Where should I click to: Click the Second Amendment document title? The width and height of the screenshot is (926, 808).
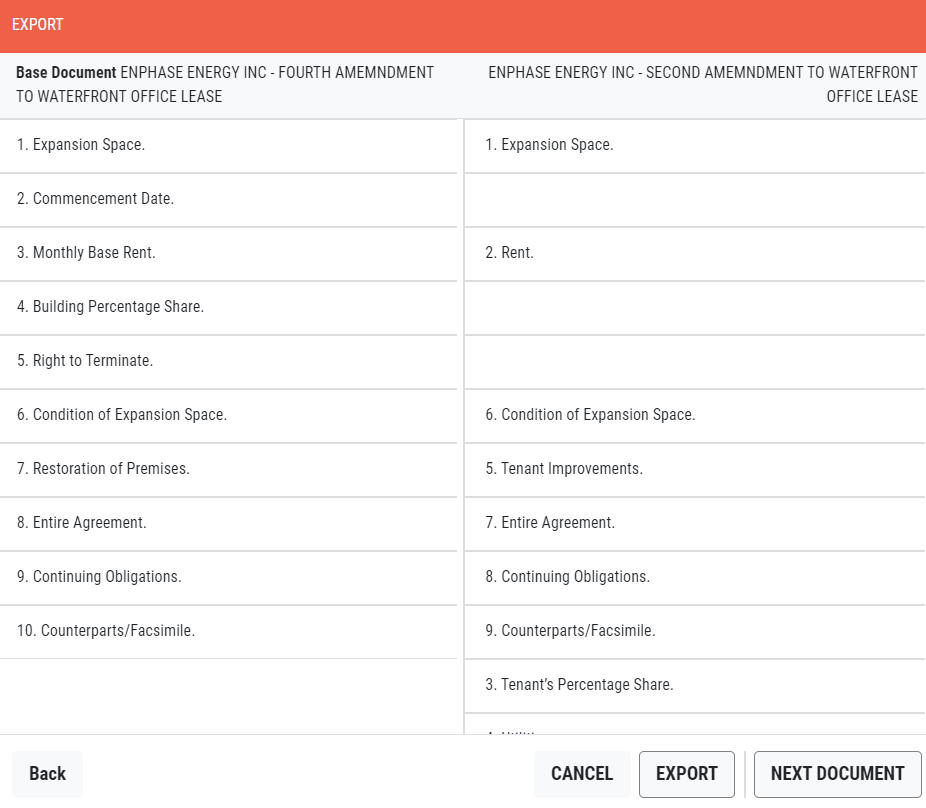[x=703, y=84]
